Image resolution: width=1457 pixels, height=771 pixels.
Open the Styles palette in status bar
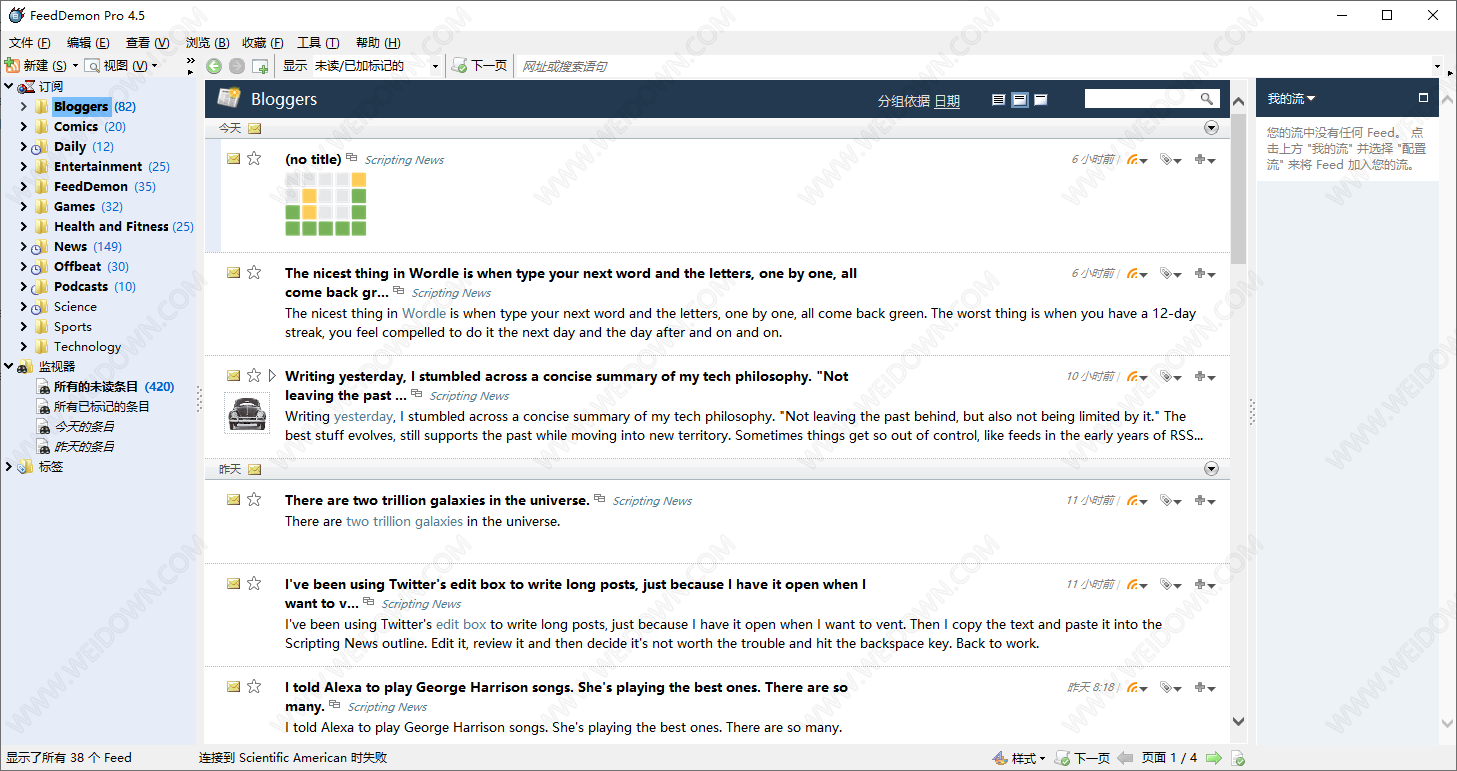(1018, 758)
